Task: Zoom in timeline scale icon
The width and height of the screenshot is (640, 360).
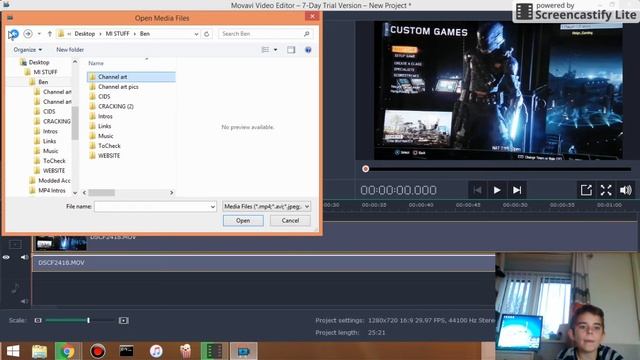Action: [124, 321]
